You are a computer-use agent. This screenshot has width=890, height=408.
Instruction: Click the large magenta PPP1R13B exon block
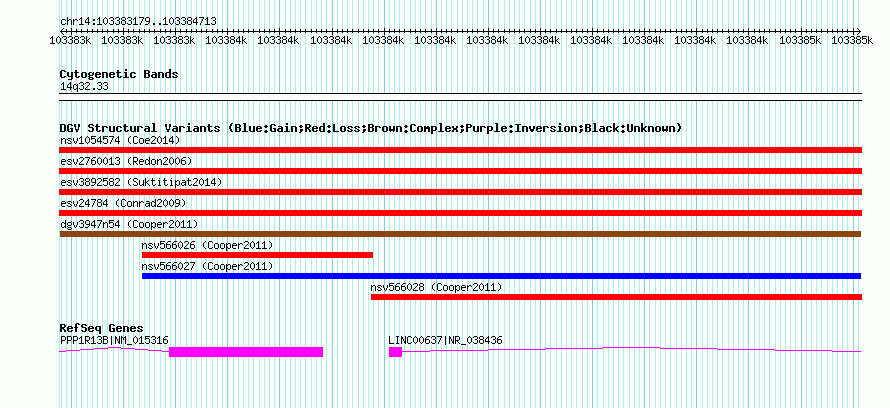(246, 352)
